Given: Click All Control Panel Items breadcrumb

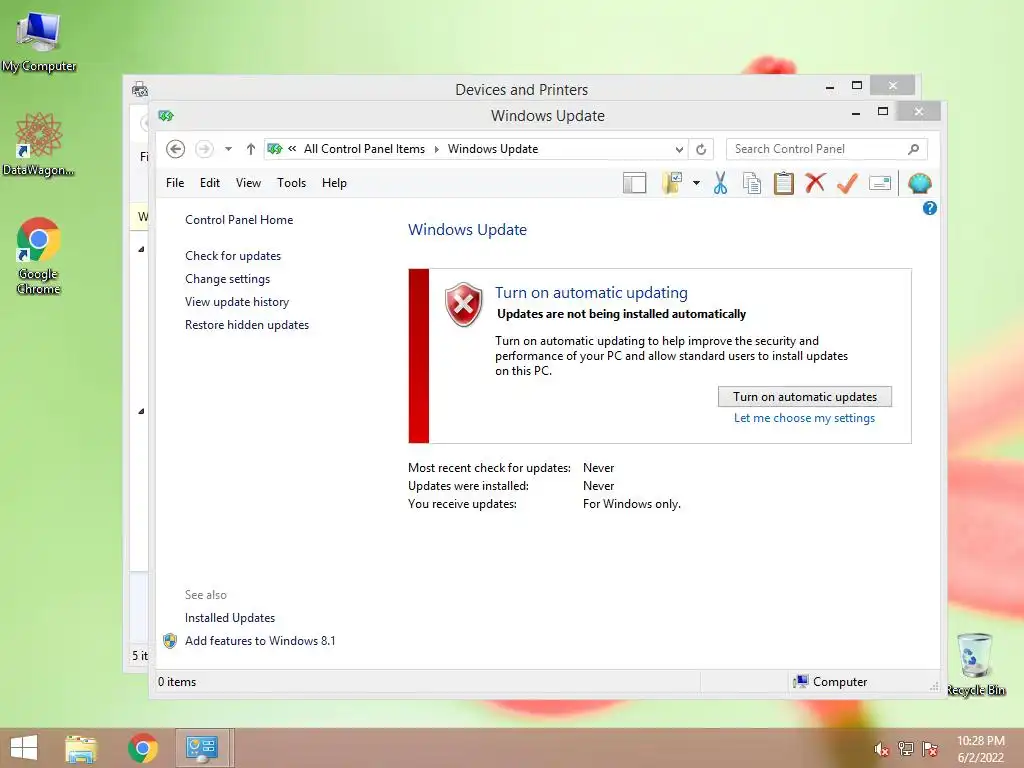Looking at the screenshot, I should tap(364, 149).
